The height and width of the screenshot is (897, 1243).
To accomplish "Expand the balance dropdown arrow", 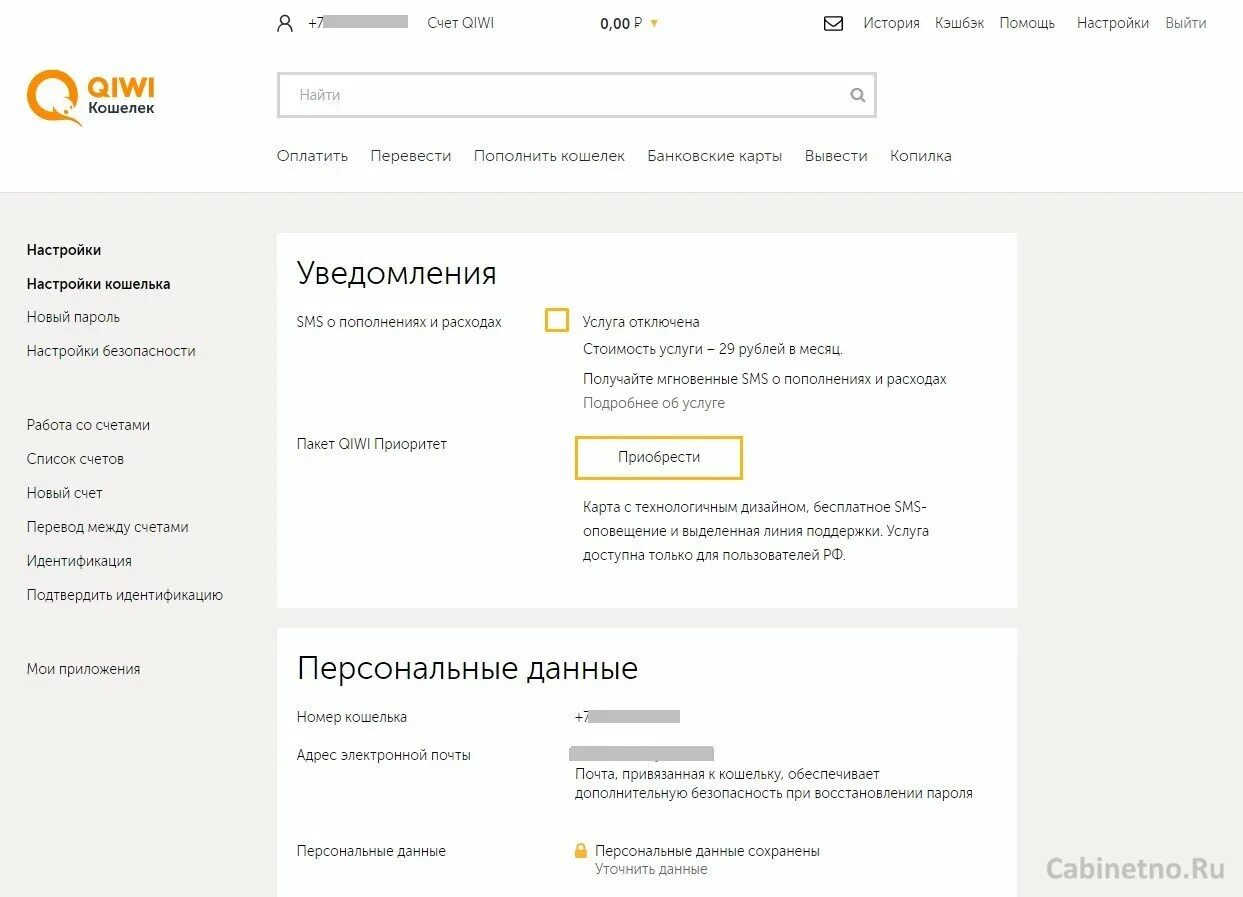I will (x=654, y=23).
